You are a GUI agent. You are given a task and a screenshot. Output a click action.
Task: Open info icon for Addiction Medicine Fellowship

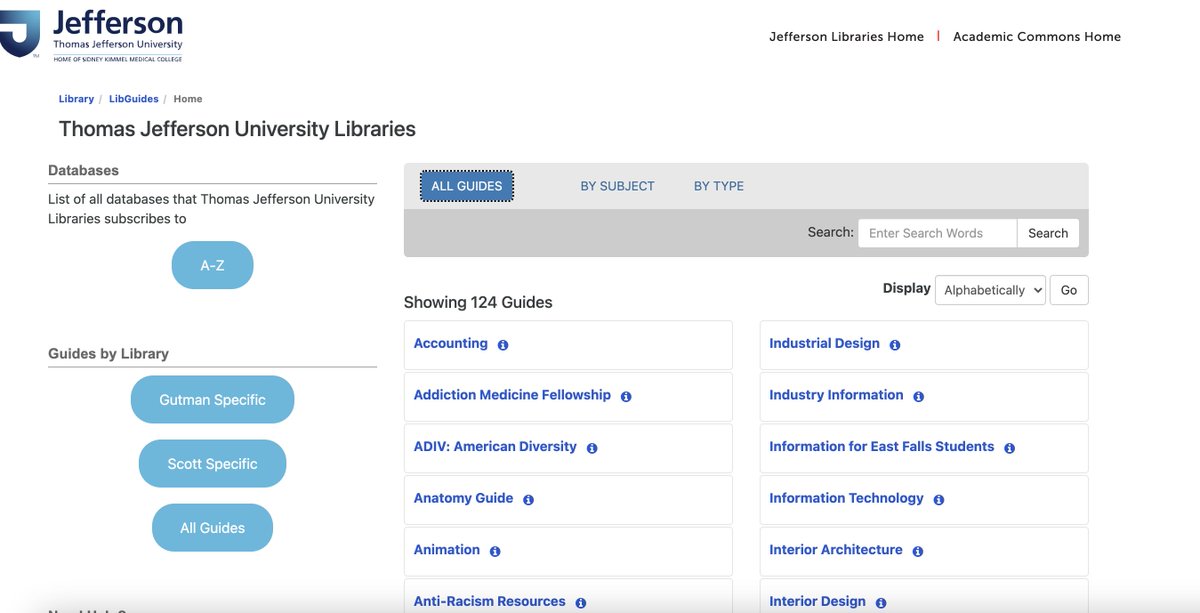tap(626, 397)
